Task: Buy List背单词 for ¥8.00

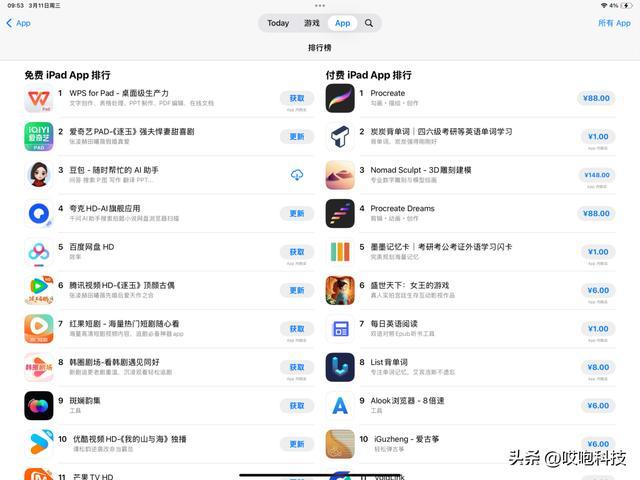Action: click(598, 367)
